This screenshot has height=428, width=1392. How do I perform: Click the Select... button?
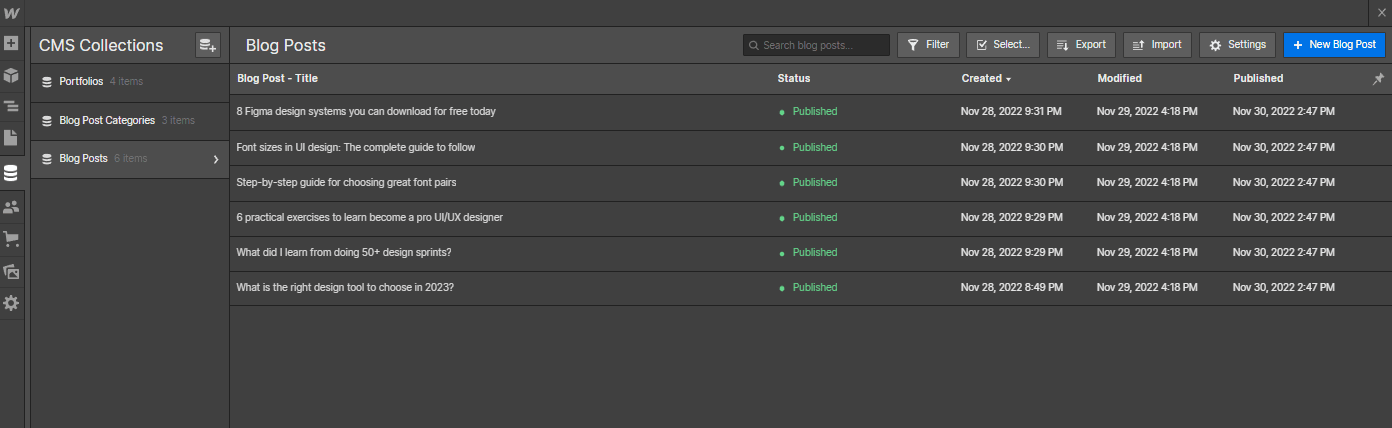(1002, 45)
